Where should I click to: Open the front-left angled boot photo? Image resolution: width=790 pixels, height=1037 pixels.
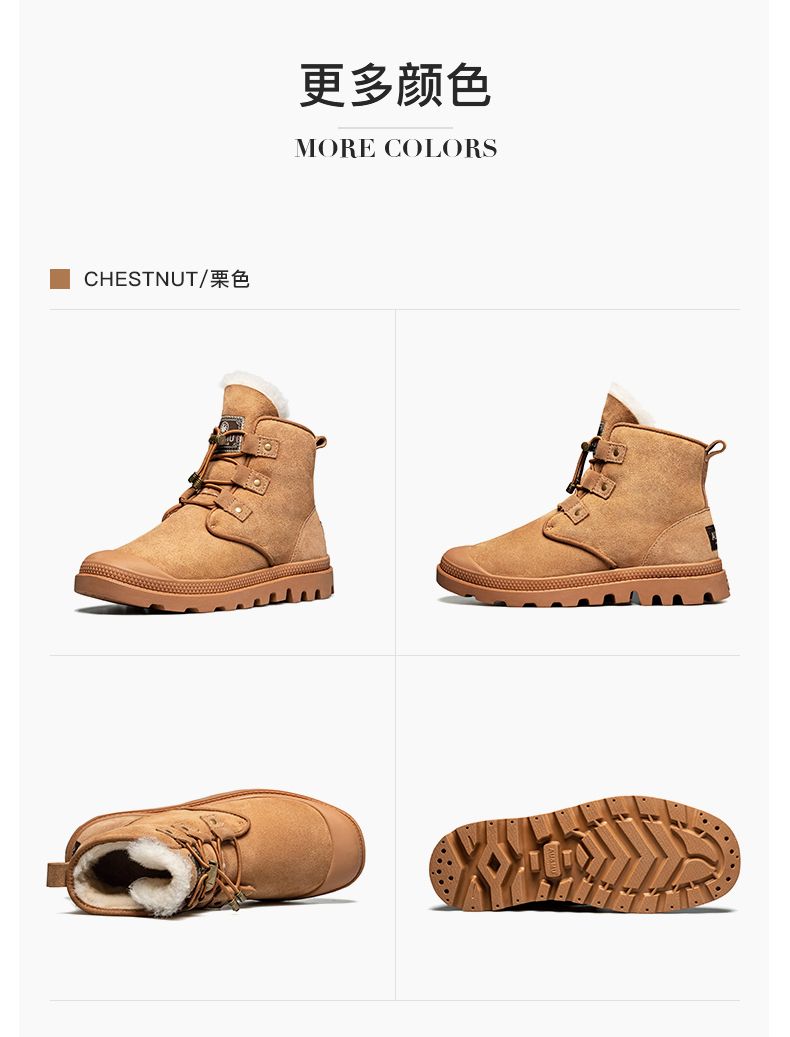coord(205,491)
